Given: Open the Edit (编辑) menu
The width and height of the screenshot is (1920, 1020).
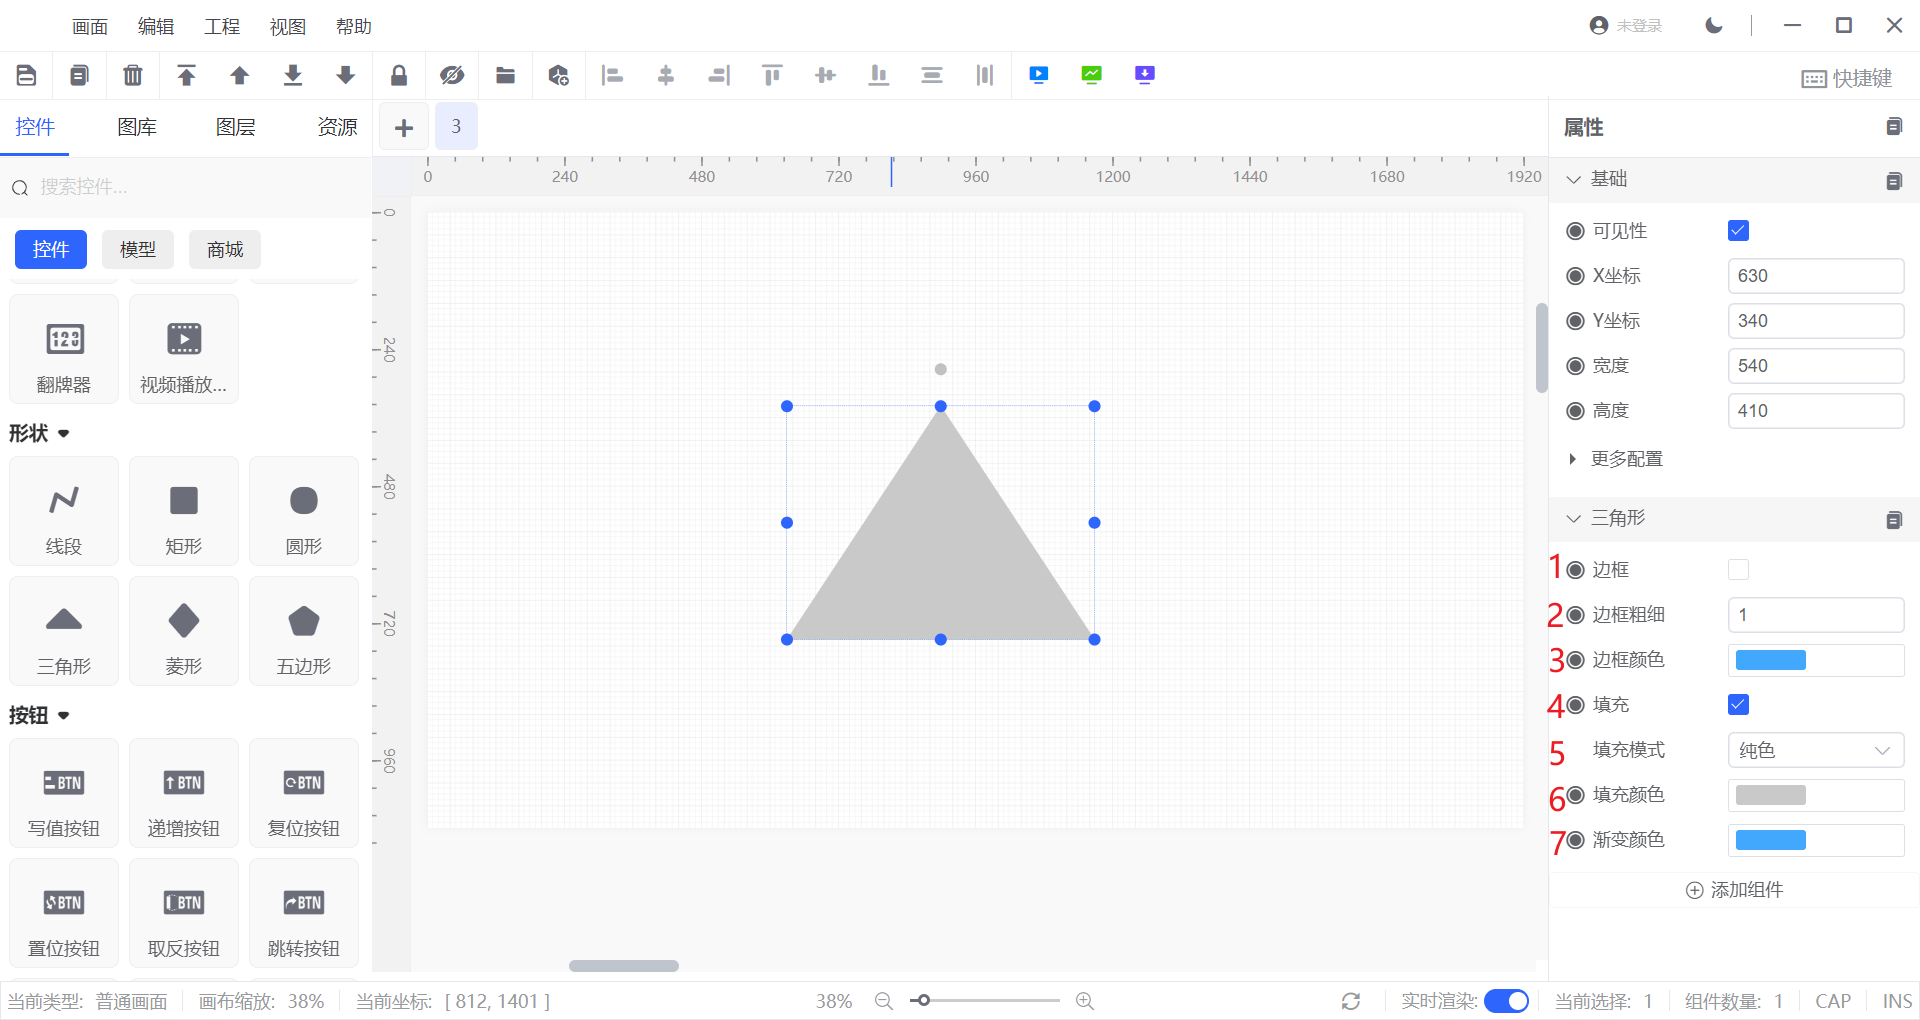Looking at the screenshot, I should coord(156,27).
